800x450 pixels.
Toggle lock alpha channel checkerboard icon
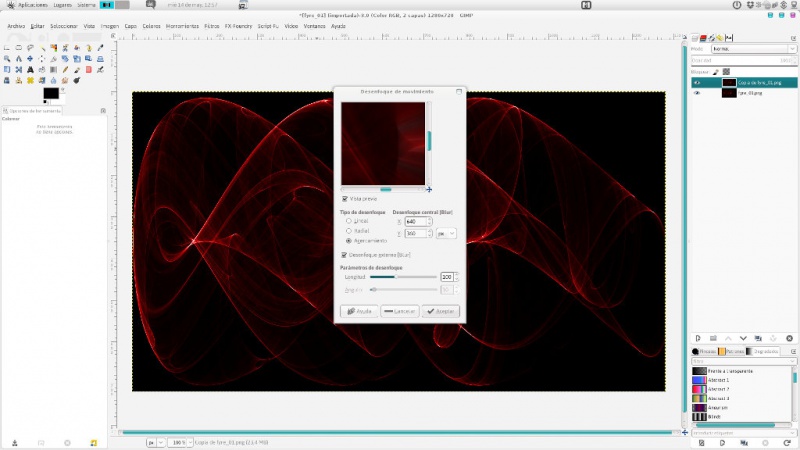tap(726, 72)
